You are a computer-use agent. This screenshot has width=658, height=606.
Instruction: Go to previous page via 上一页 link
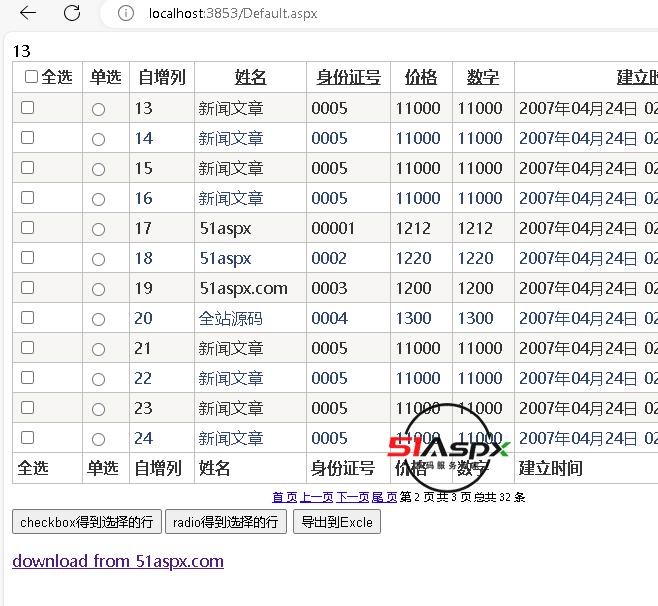[x=316, y=497]
